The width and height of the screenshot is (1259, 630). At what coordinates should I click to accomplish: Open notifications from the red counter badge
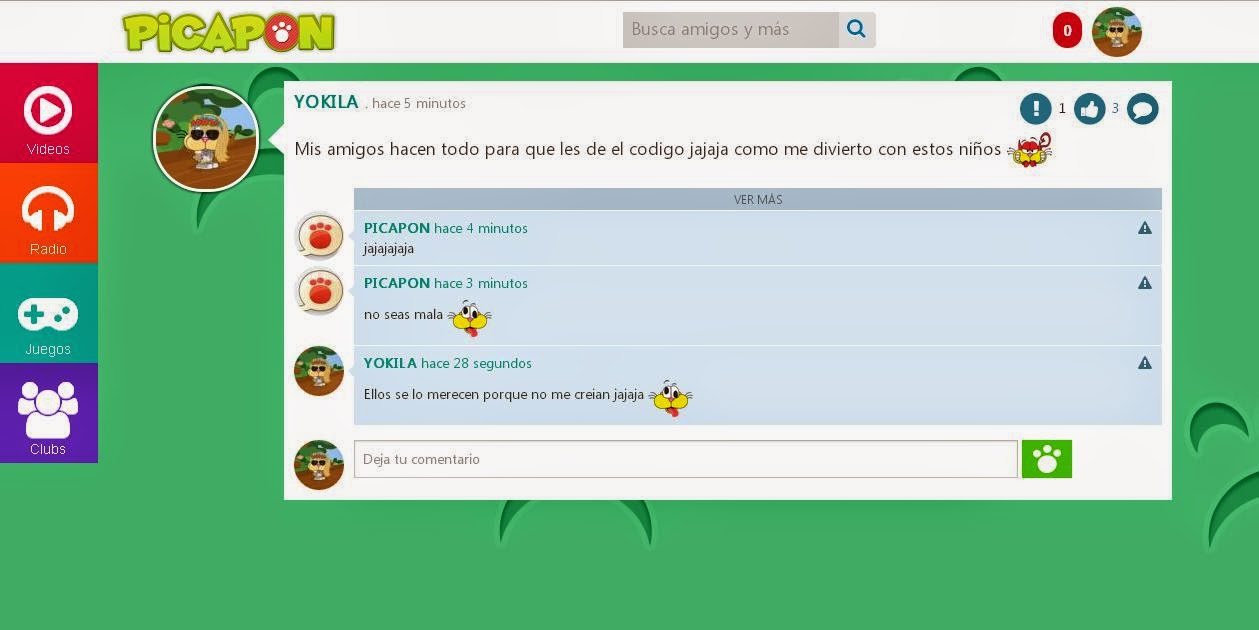tap(1066, 32)
